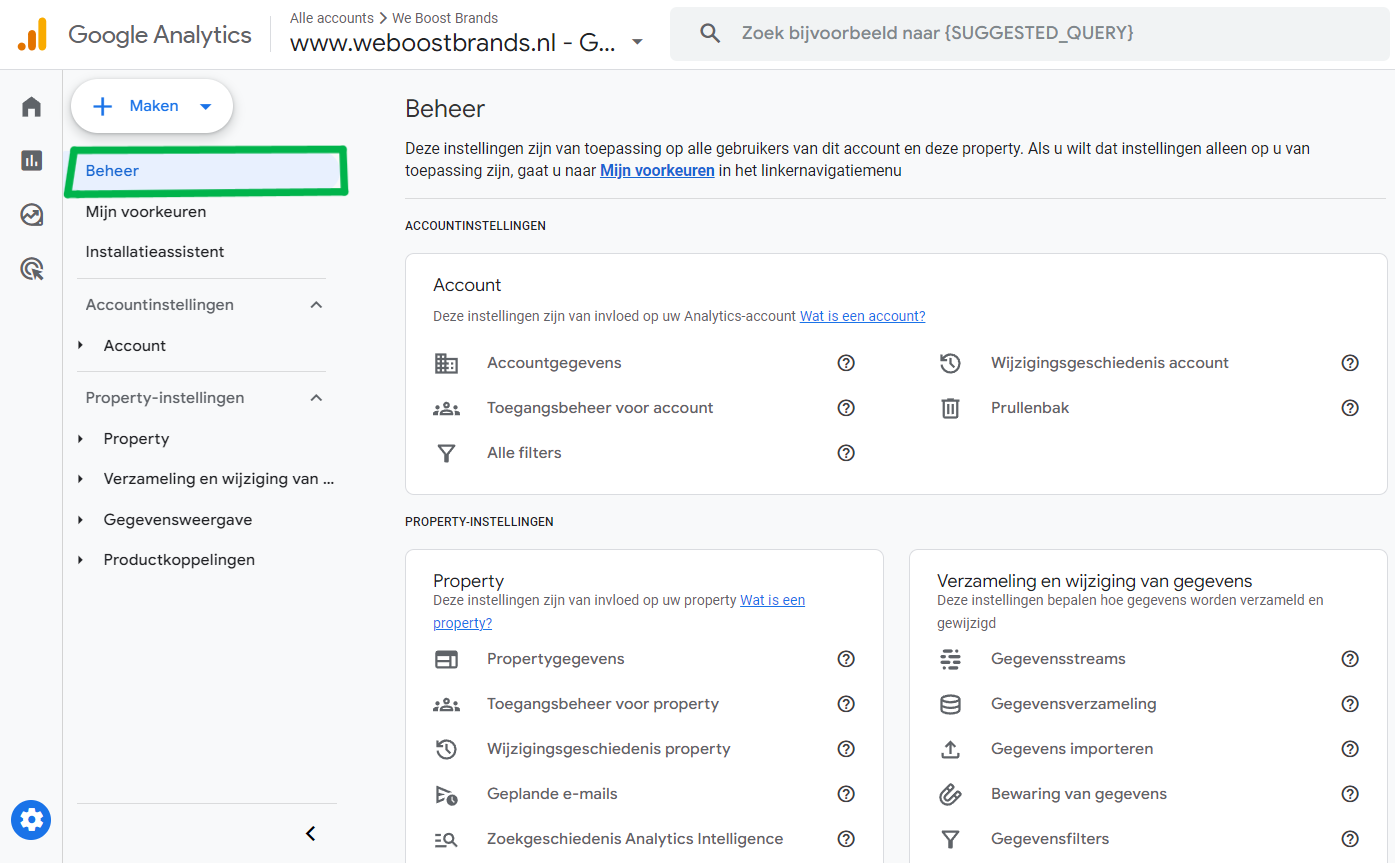Image resolution: width=1395 pixels, height=863 pixels.
Task: Open the Explore icon in the sidebar
Action: tap(31, 214)
